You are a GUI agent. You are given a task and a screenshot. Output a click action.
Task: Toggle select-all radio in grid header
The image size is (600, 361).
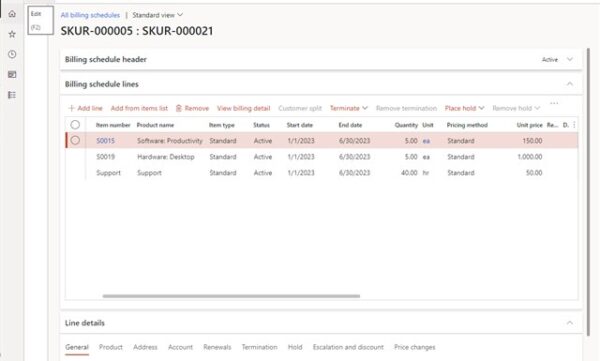(75, 125)
